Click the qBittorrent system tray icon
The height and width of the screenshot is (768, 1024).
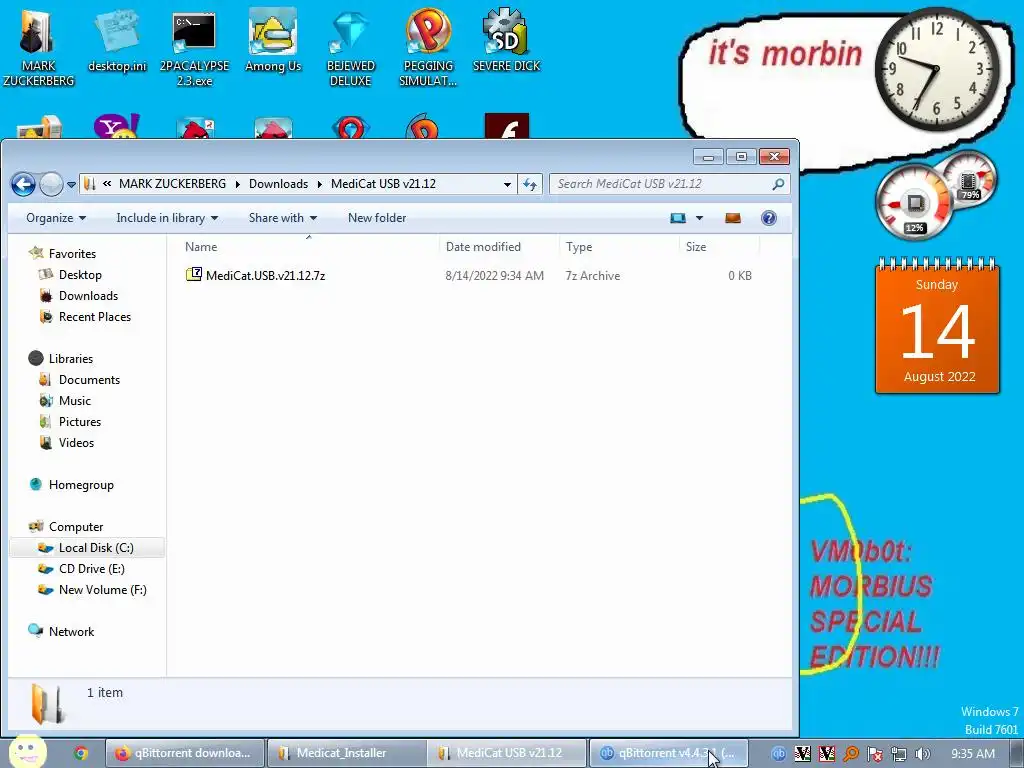click(x=778, y=754)
